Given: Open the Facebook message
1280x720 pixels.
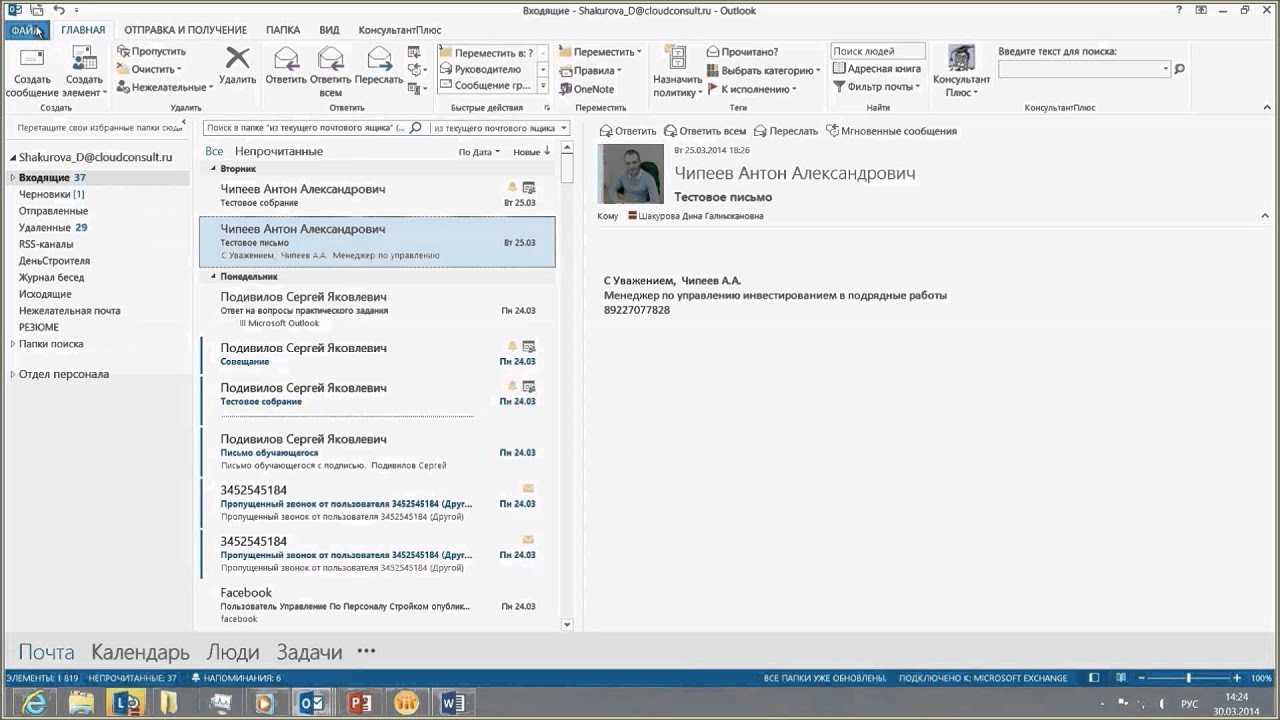Looking at the screenshot, I should tap(377, 605).
